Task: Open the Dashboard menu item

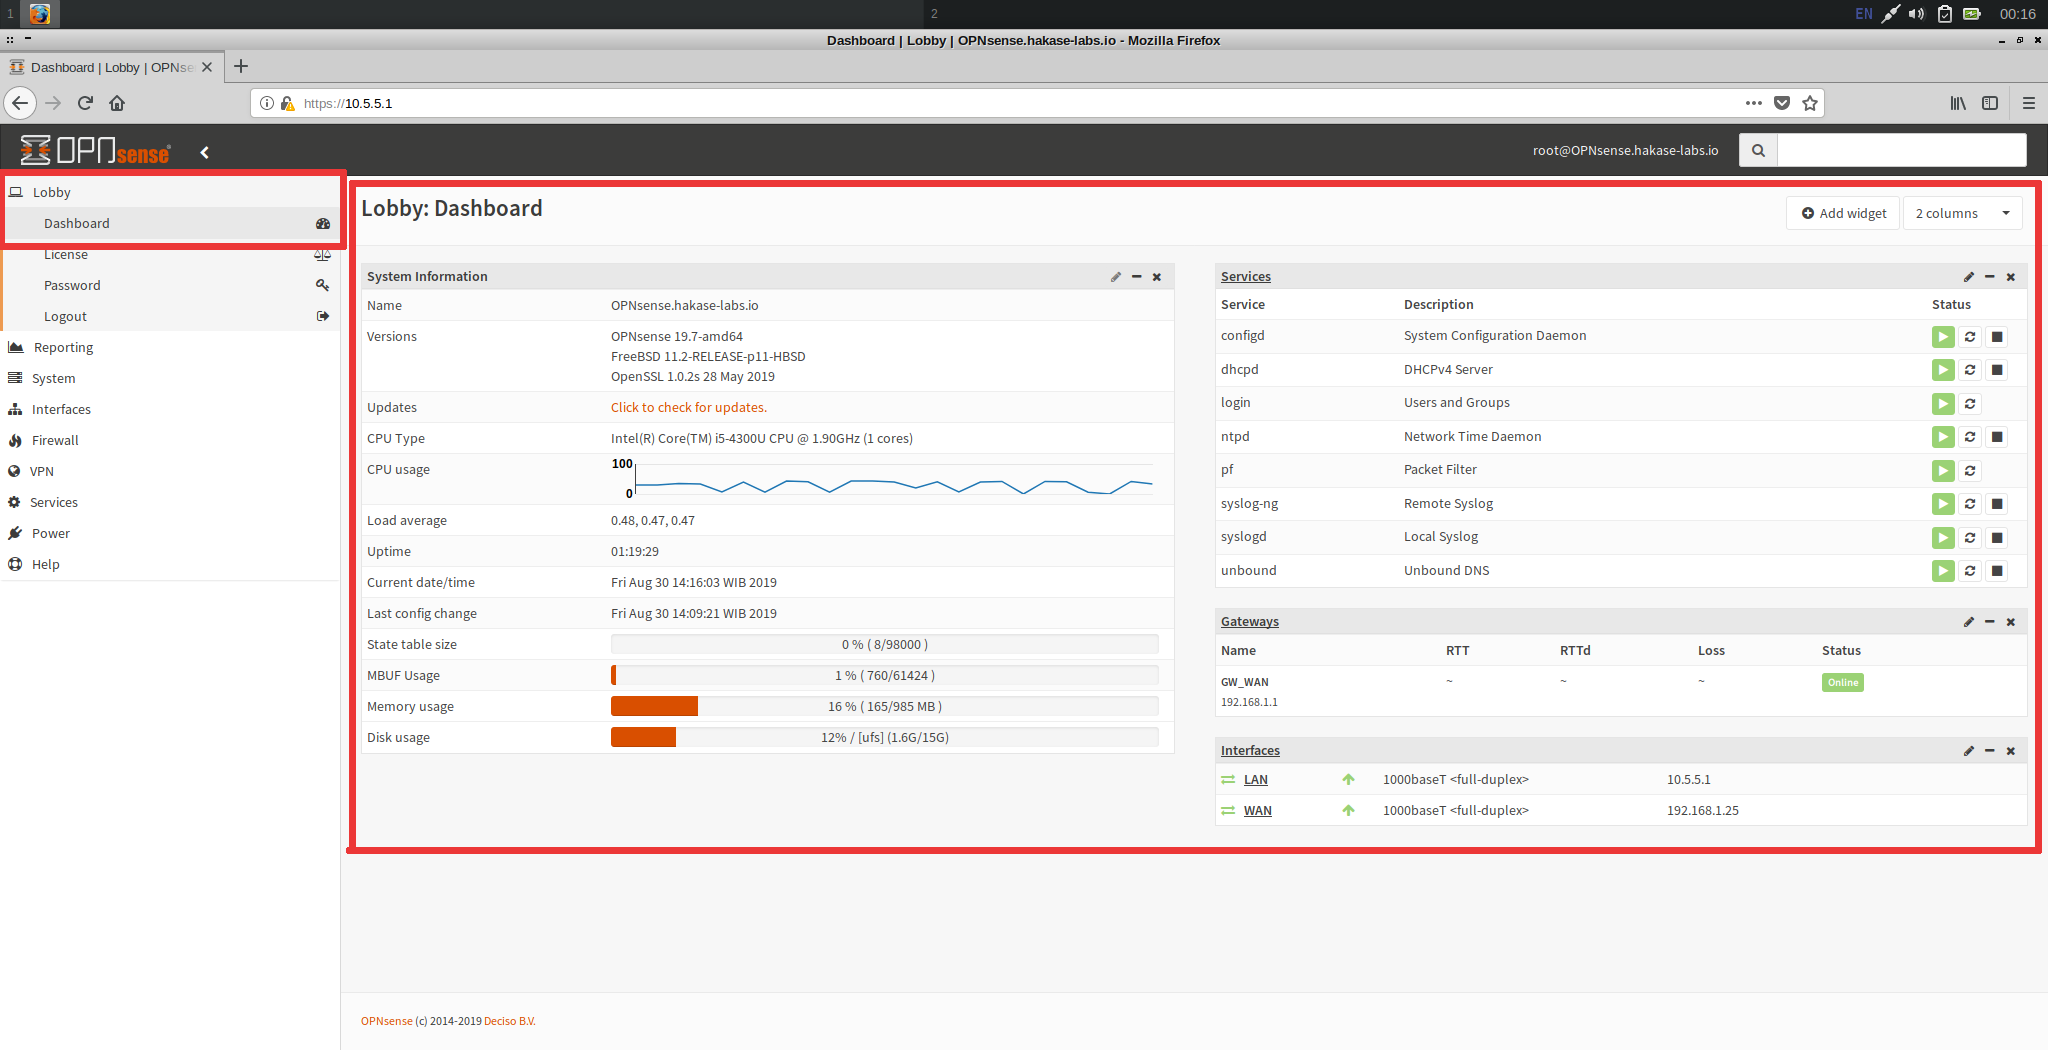Action: click(x=172, y=223)
